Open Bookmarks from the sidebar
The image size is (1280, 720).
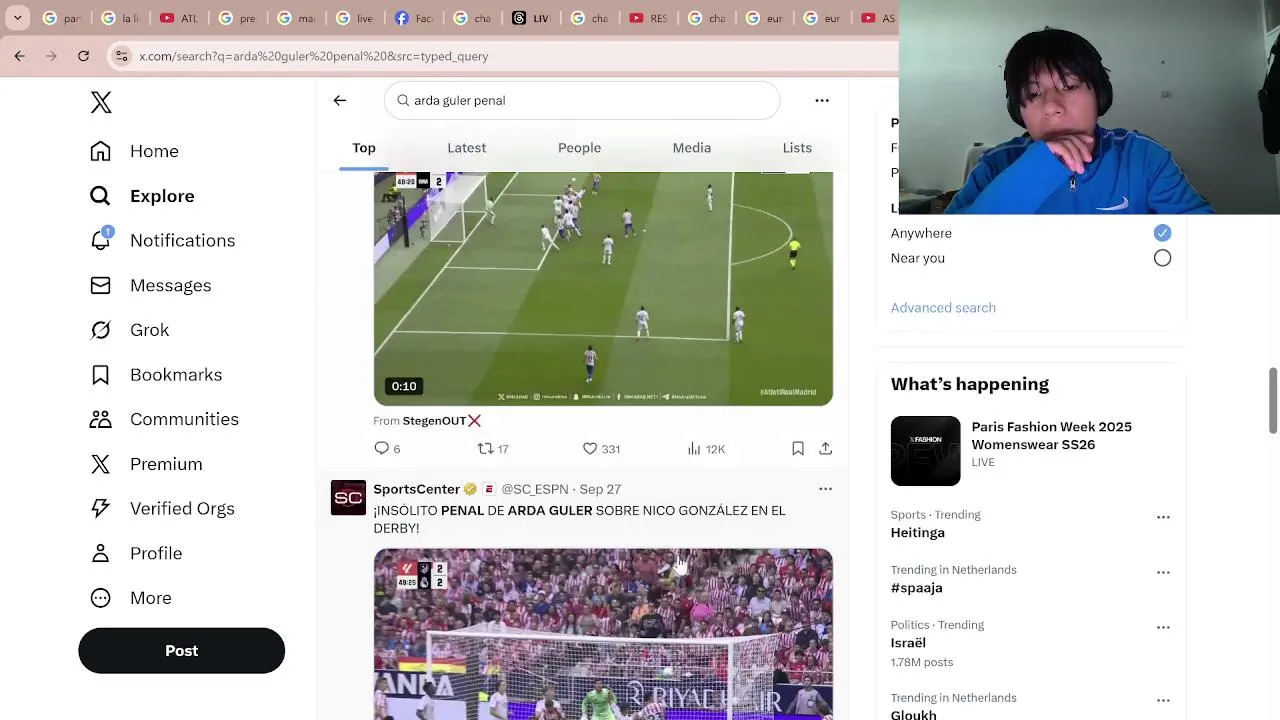pos(156,375)
